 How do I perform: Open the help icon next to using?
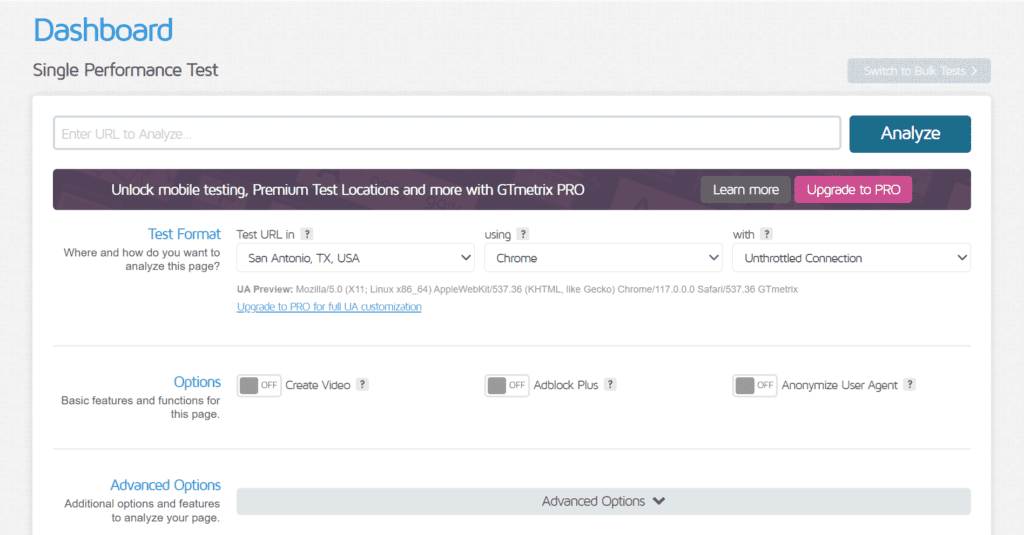[522, 234]
